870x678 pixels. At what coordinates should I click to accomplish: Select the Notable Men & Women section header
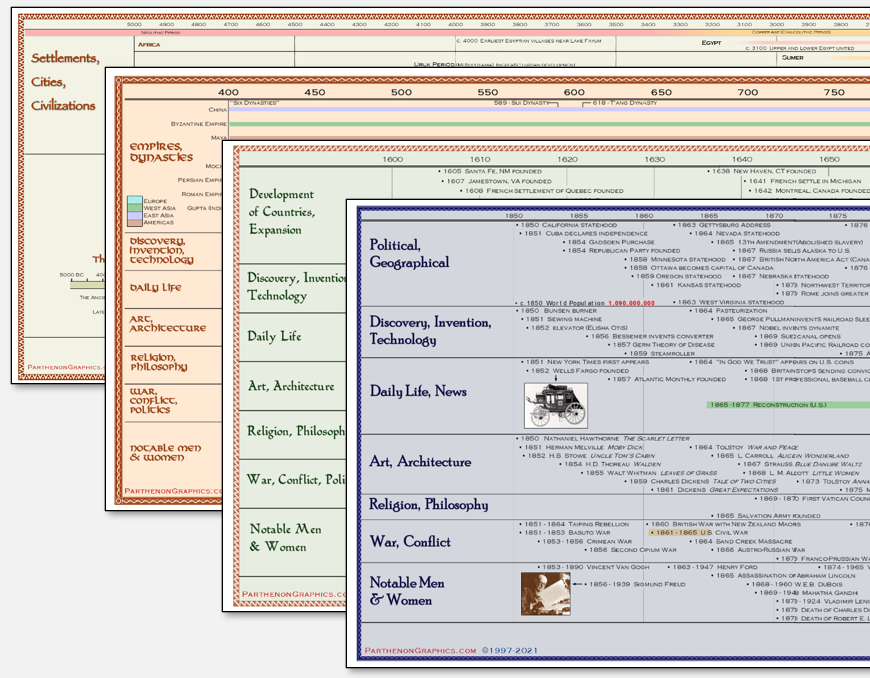[x=408, y=588]
